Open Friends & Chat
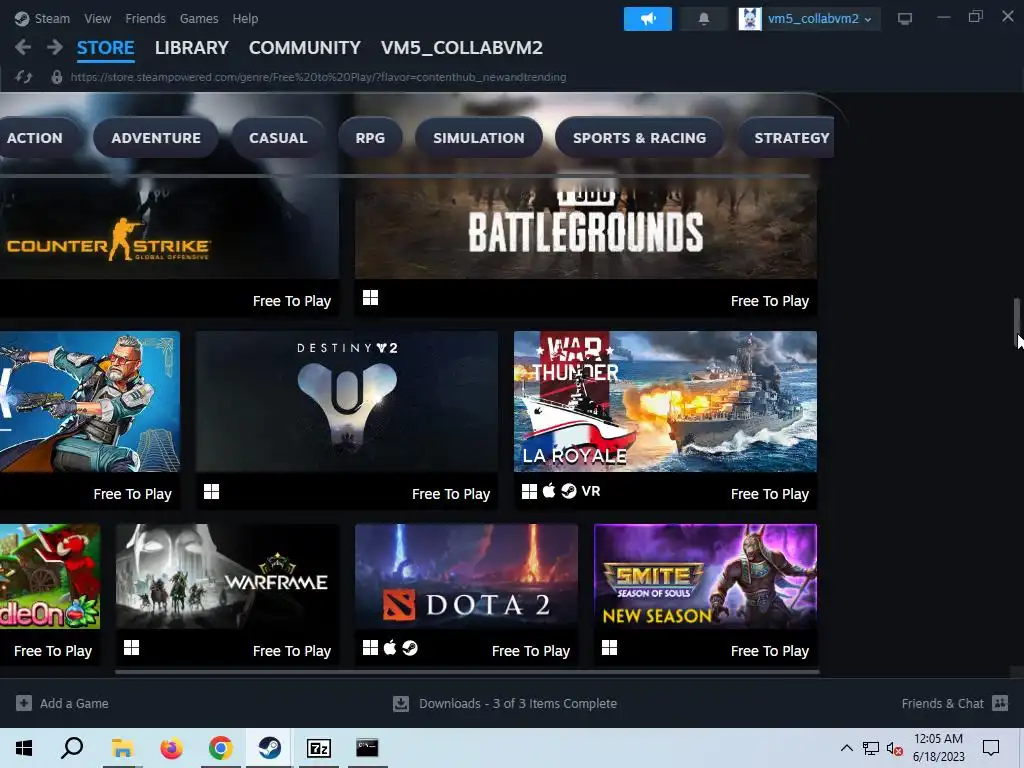Viewport: 1024px width, 768px height. (x=955, y=703)
